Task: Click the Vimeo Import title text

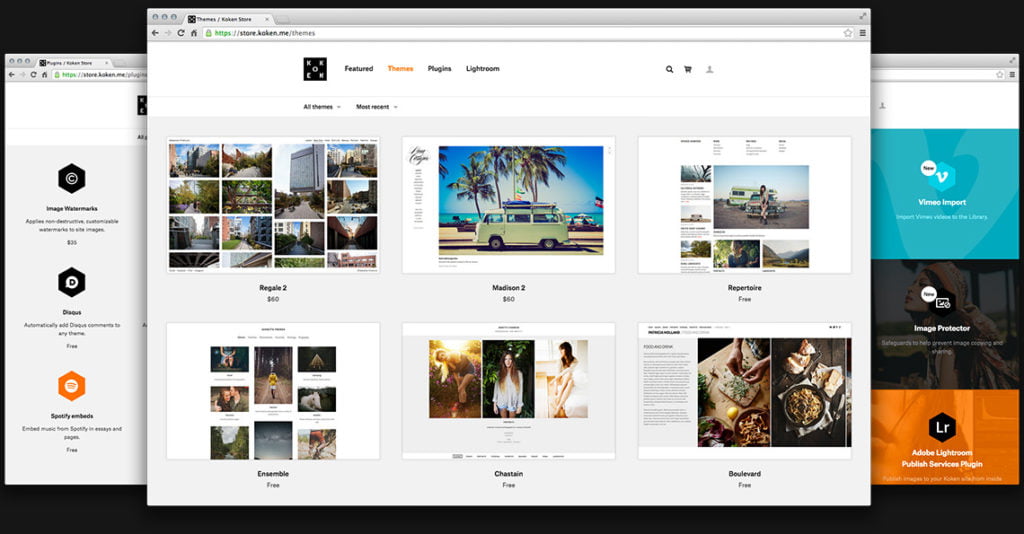Action: [x=942, y=202]
